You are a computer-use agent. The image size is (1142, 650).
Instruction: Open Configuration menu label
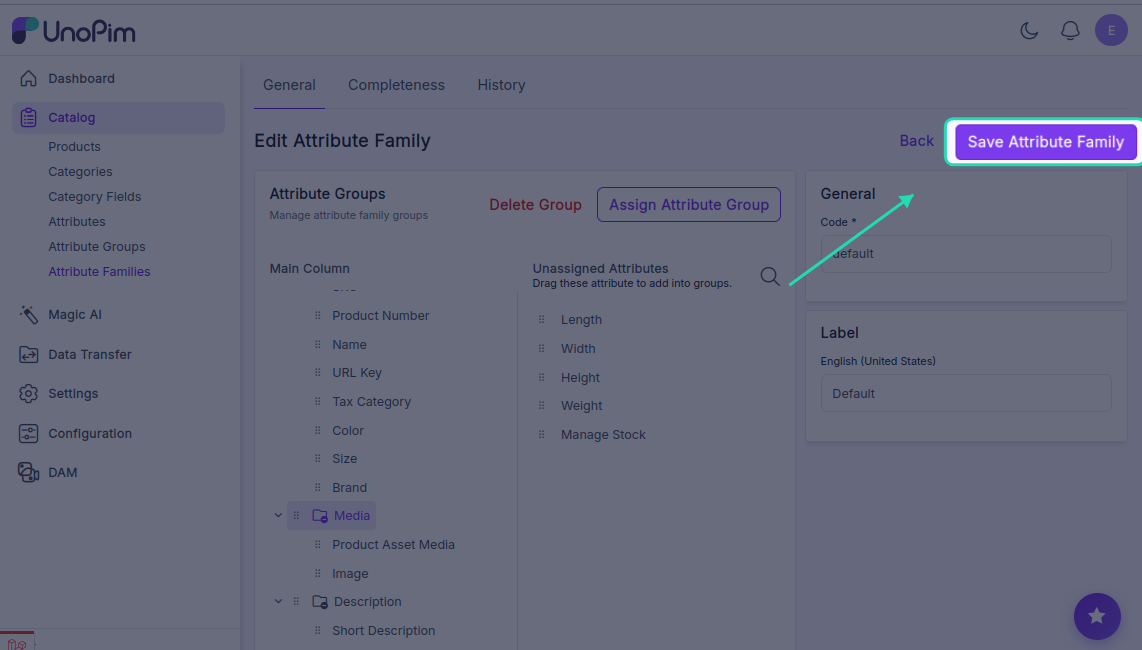pos(90,434)
